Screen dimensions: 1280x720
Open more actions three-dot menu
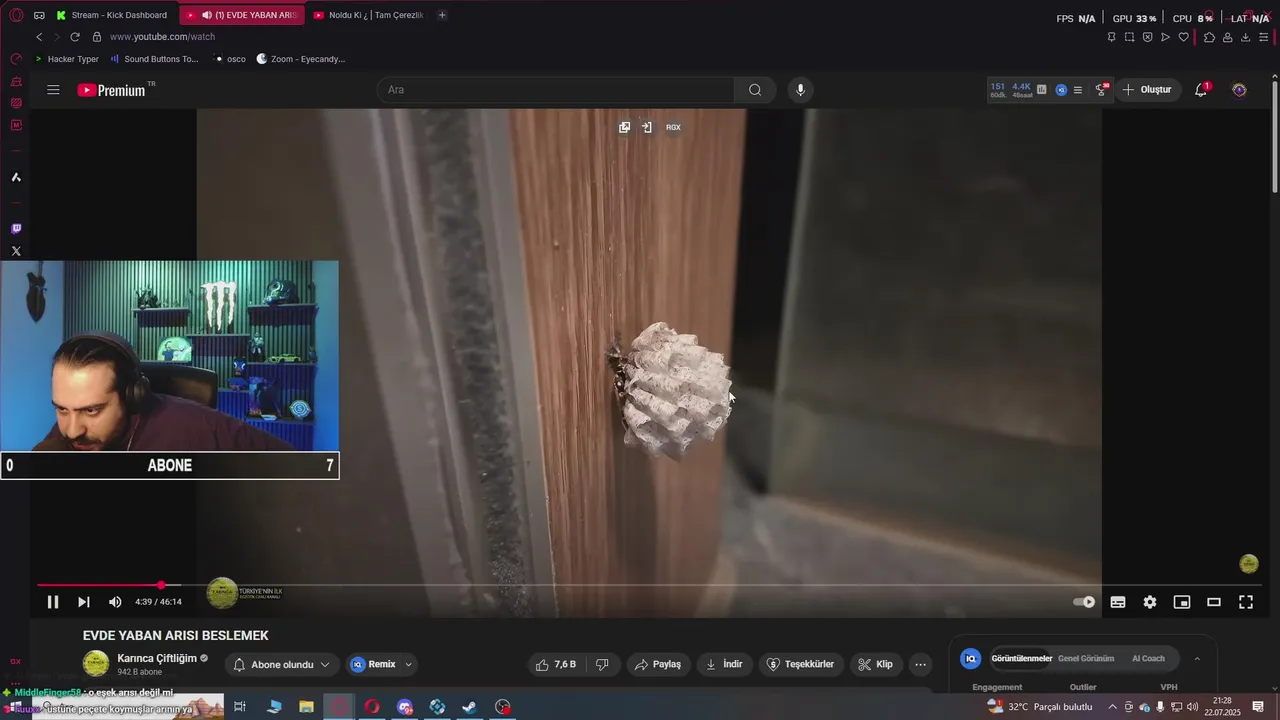pyautogui.click(x=921, y=664)
